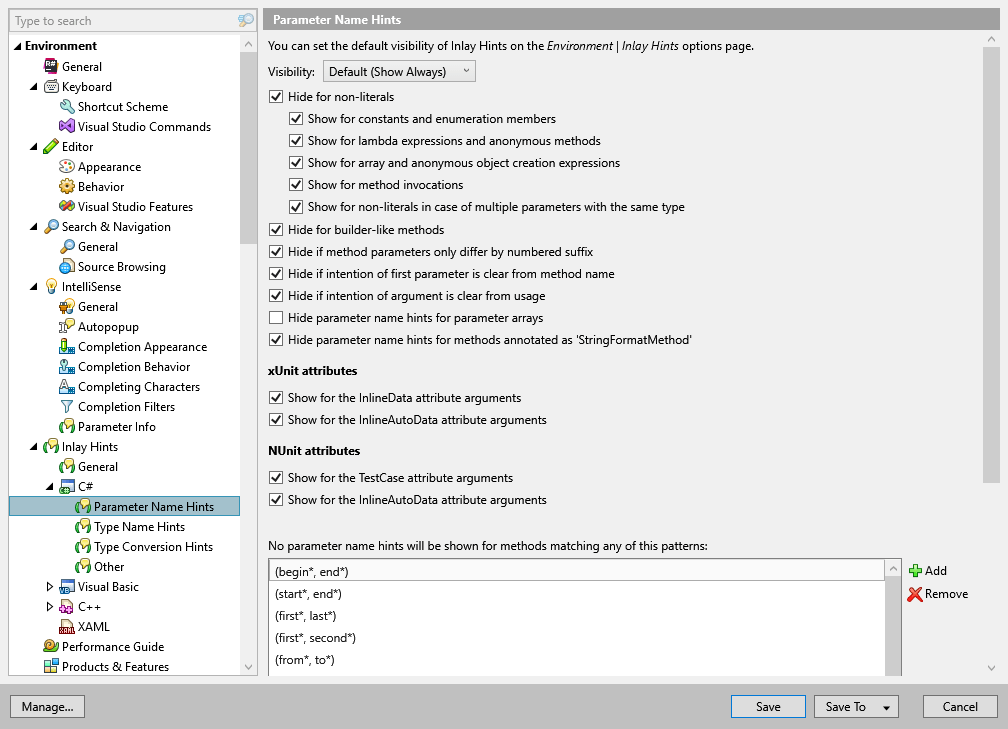Uncheck Hide for builder-like methods

[x=276, y=230]
